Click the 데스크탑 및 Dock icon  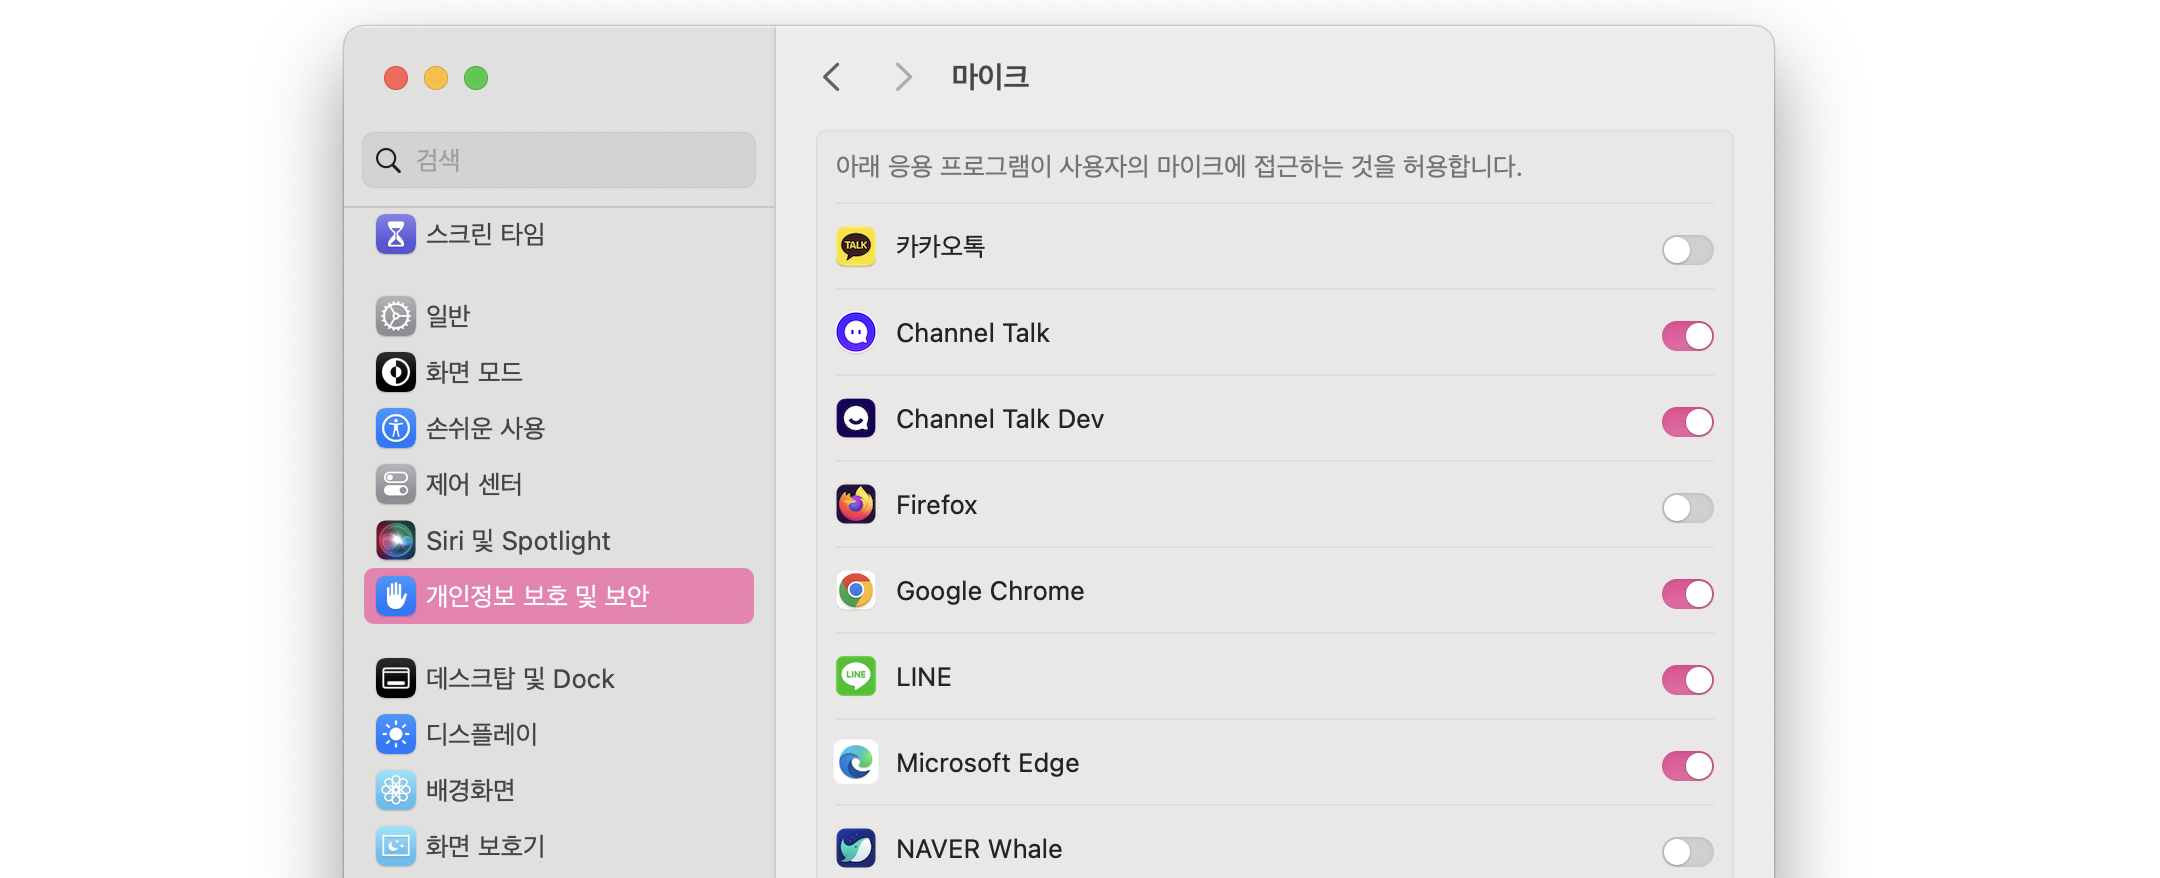tap(396, 678)
